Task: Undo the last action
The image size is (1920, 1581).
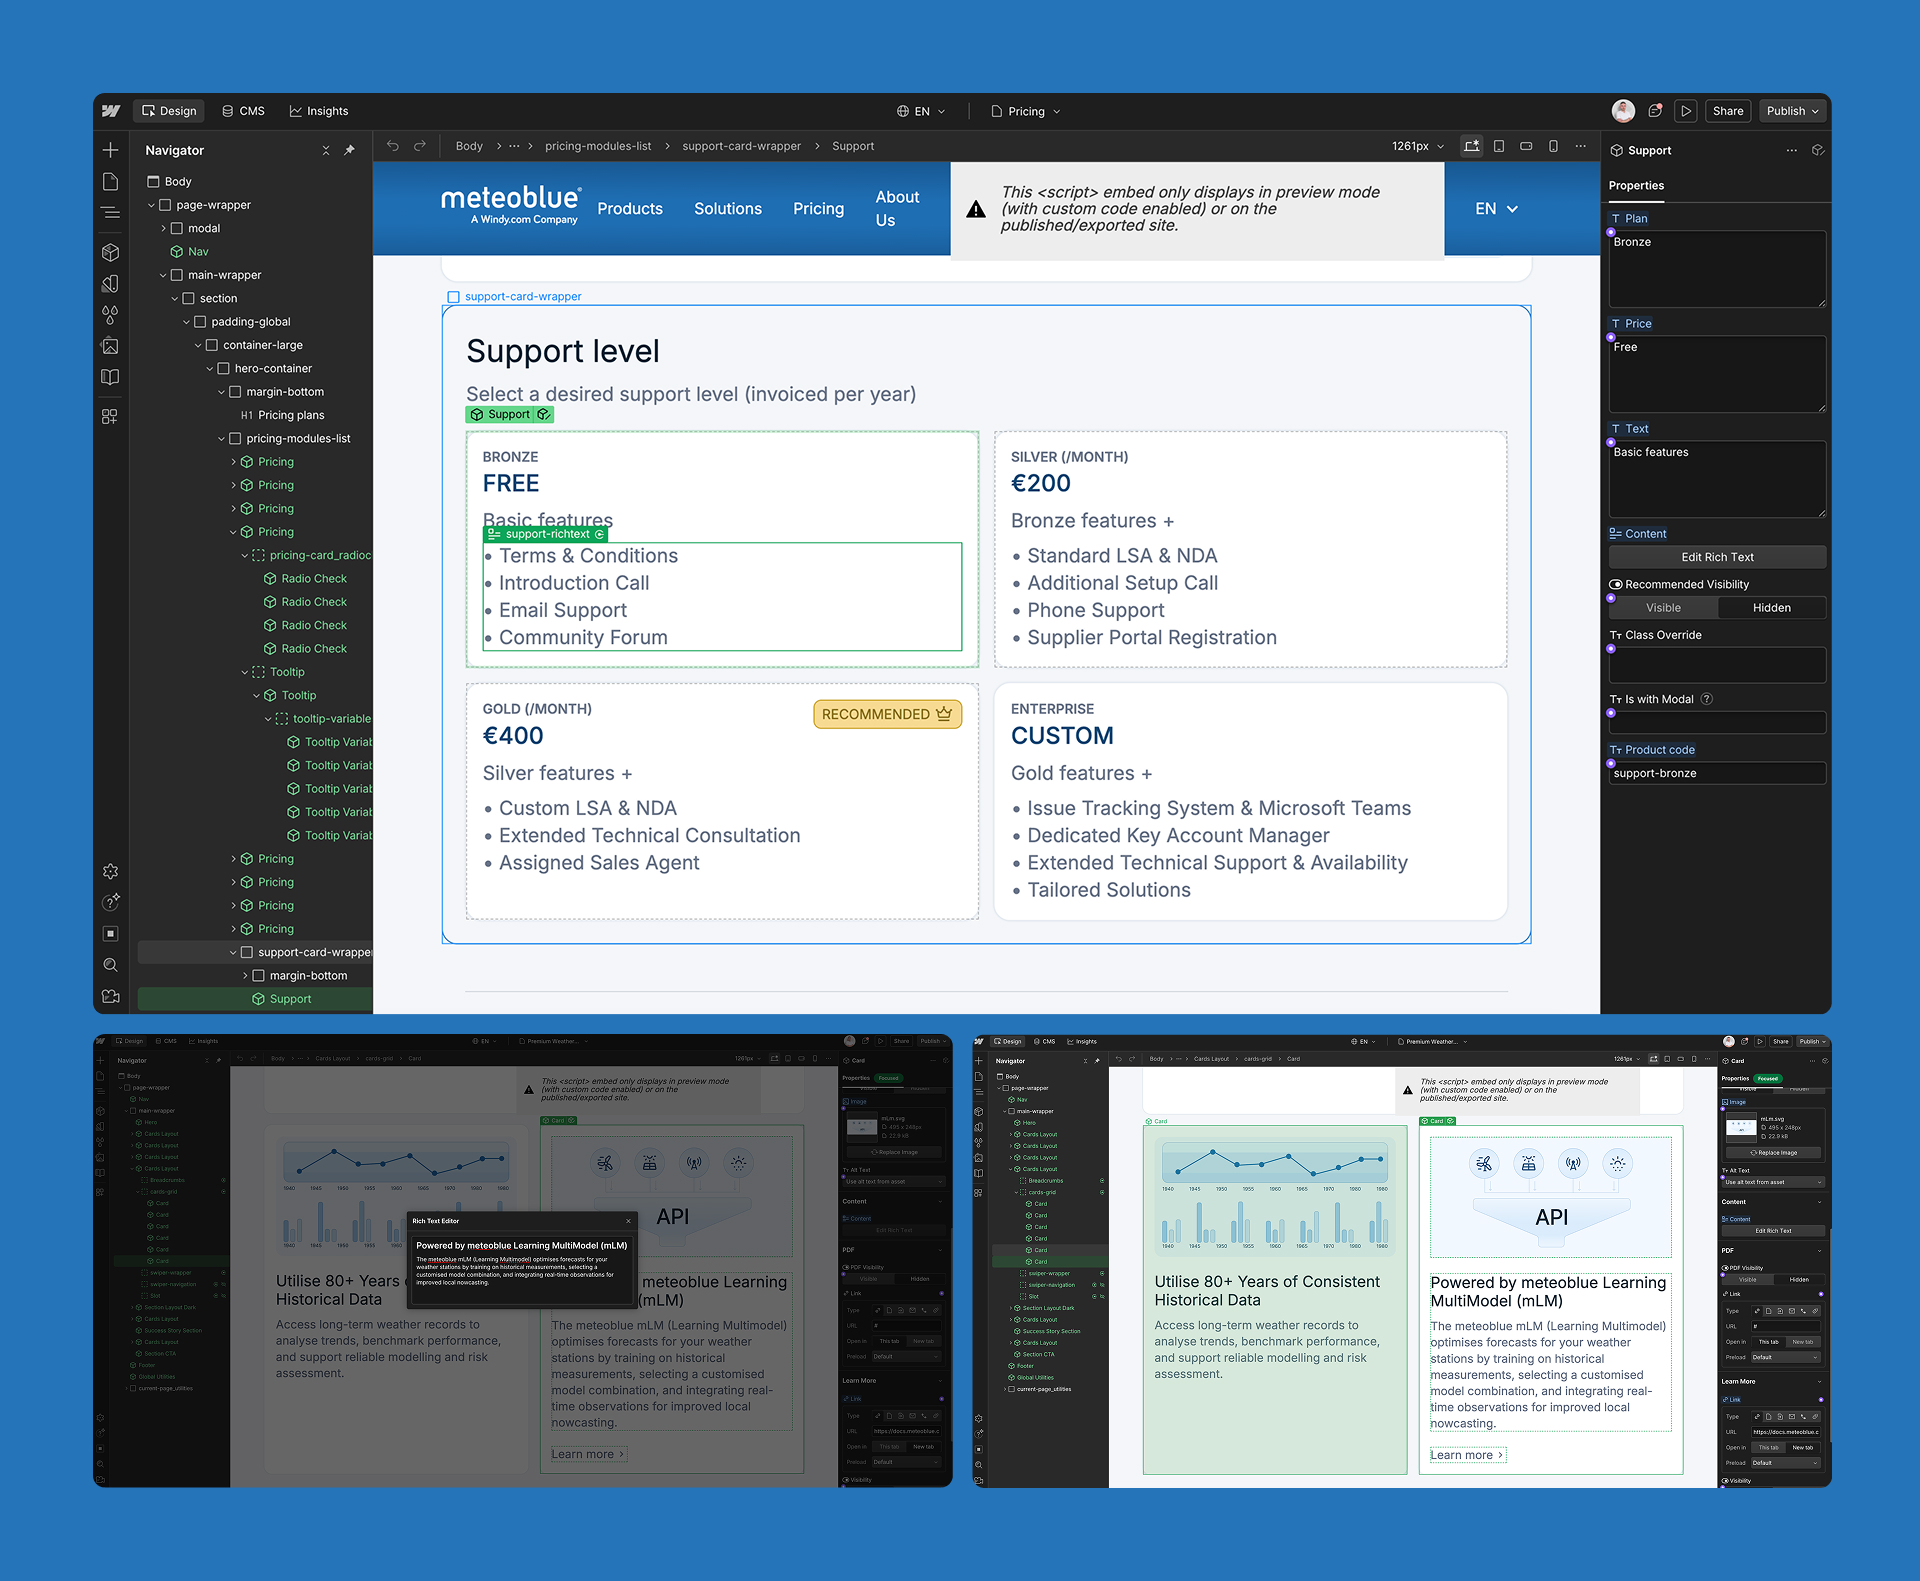Action: point(393,146)
